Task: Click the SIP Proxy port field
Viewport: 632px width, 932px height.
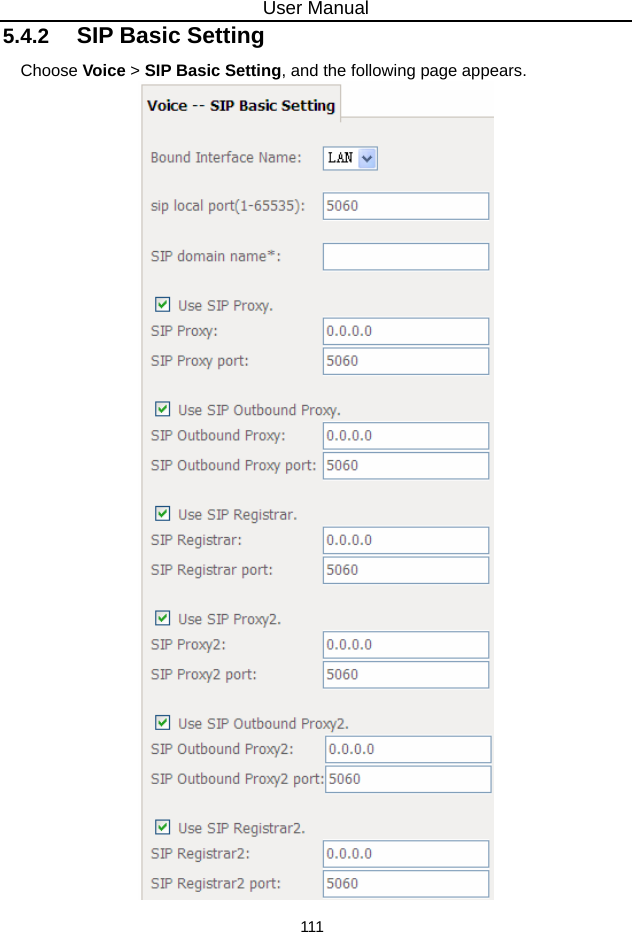Action: [x=406, y=361]
